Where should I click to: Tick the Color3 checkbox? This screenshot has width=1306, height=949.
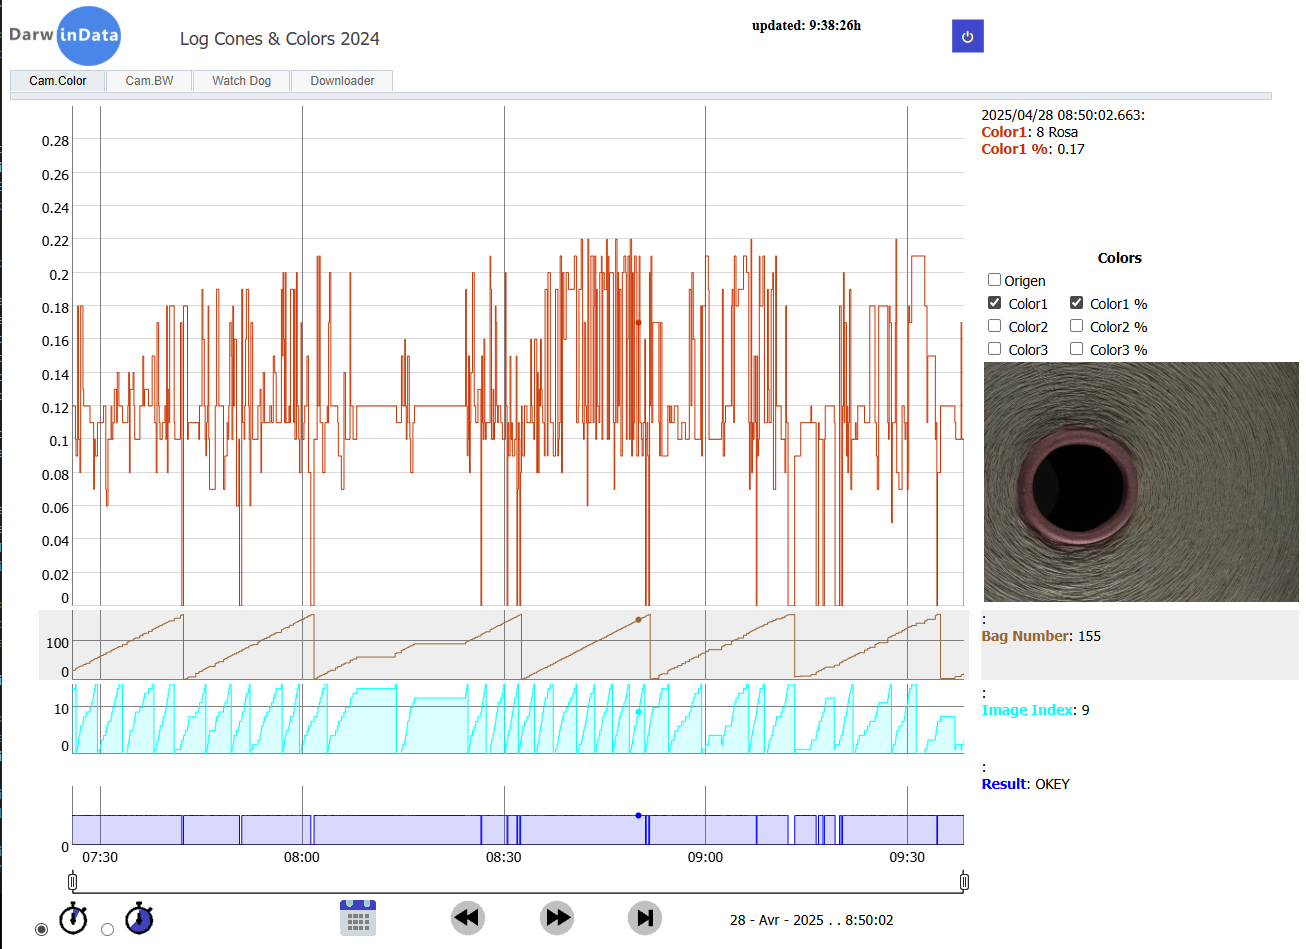(x=994, y=349)
